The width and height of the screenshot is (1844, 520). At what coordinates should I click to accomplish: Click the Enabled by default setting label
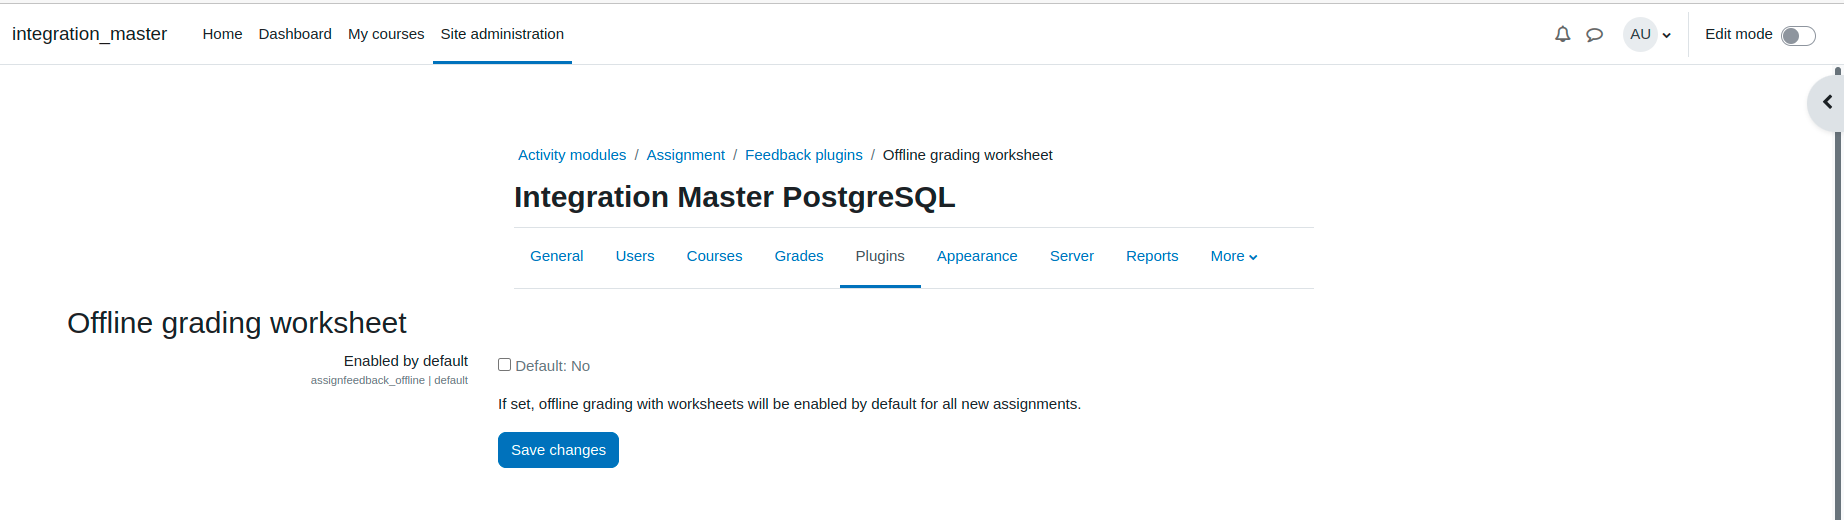[x=406, y=361]
